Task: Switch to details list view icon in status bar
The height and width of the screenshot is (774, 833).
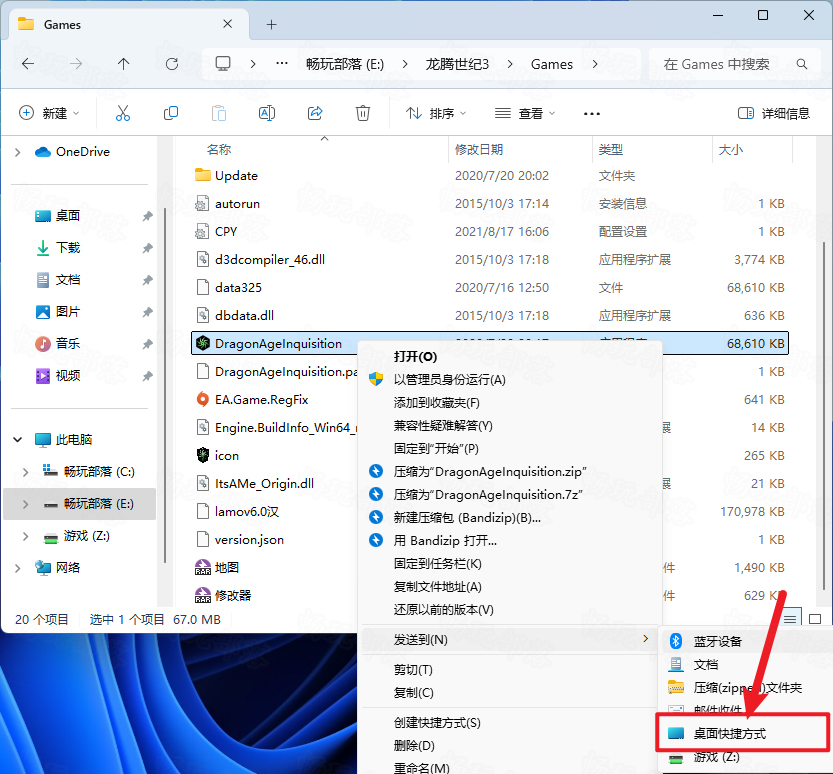Action: point(790,619)
